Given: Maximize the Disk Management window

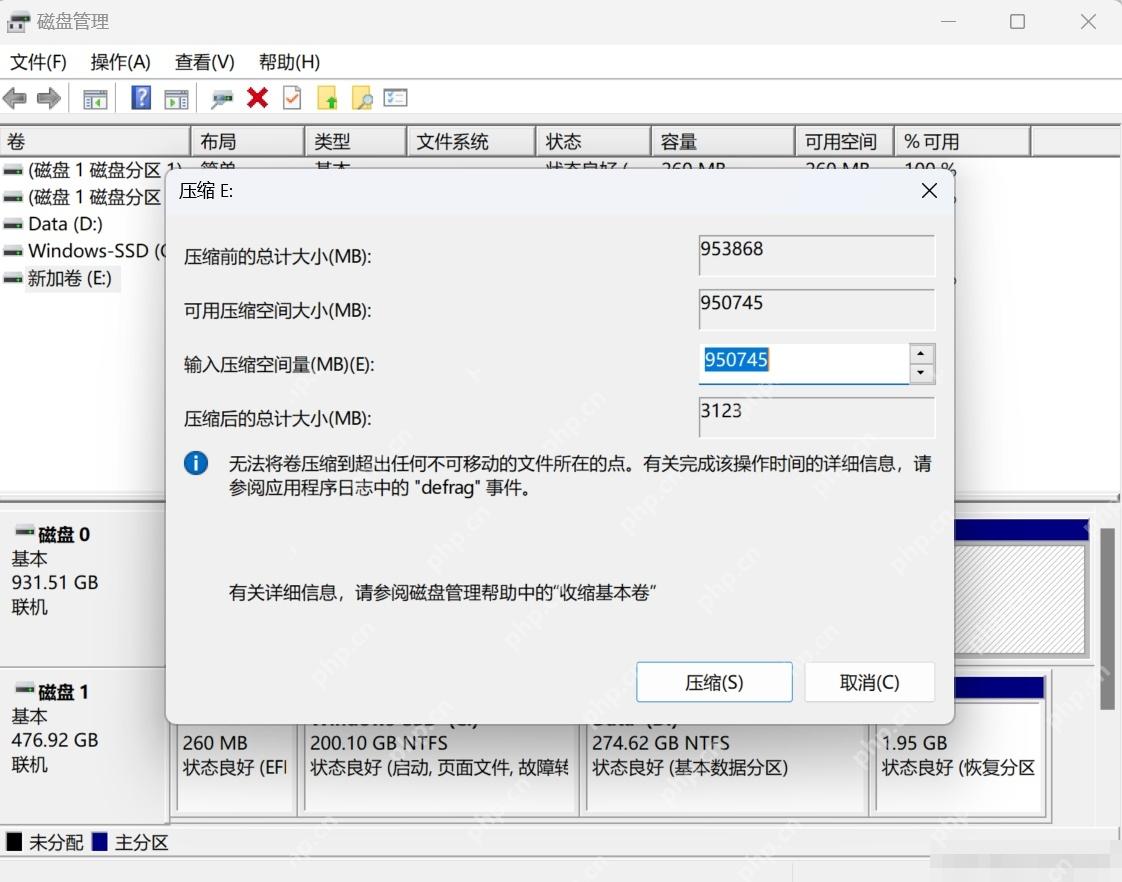Looking at the screenshot, I should (x=1018, y=22).
